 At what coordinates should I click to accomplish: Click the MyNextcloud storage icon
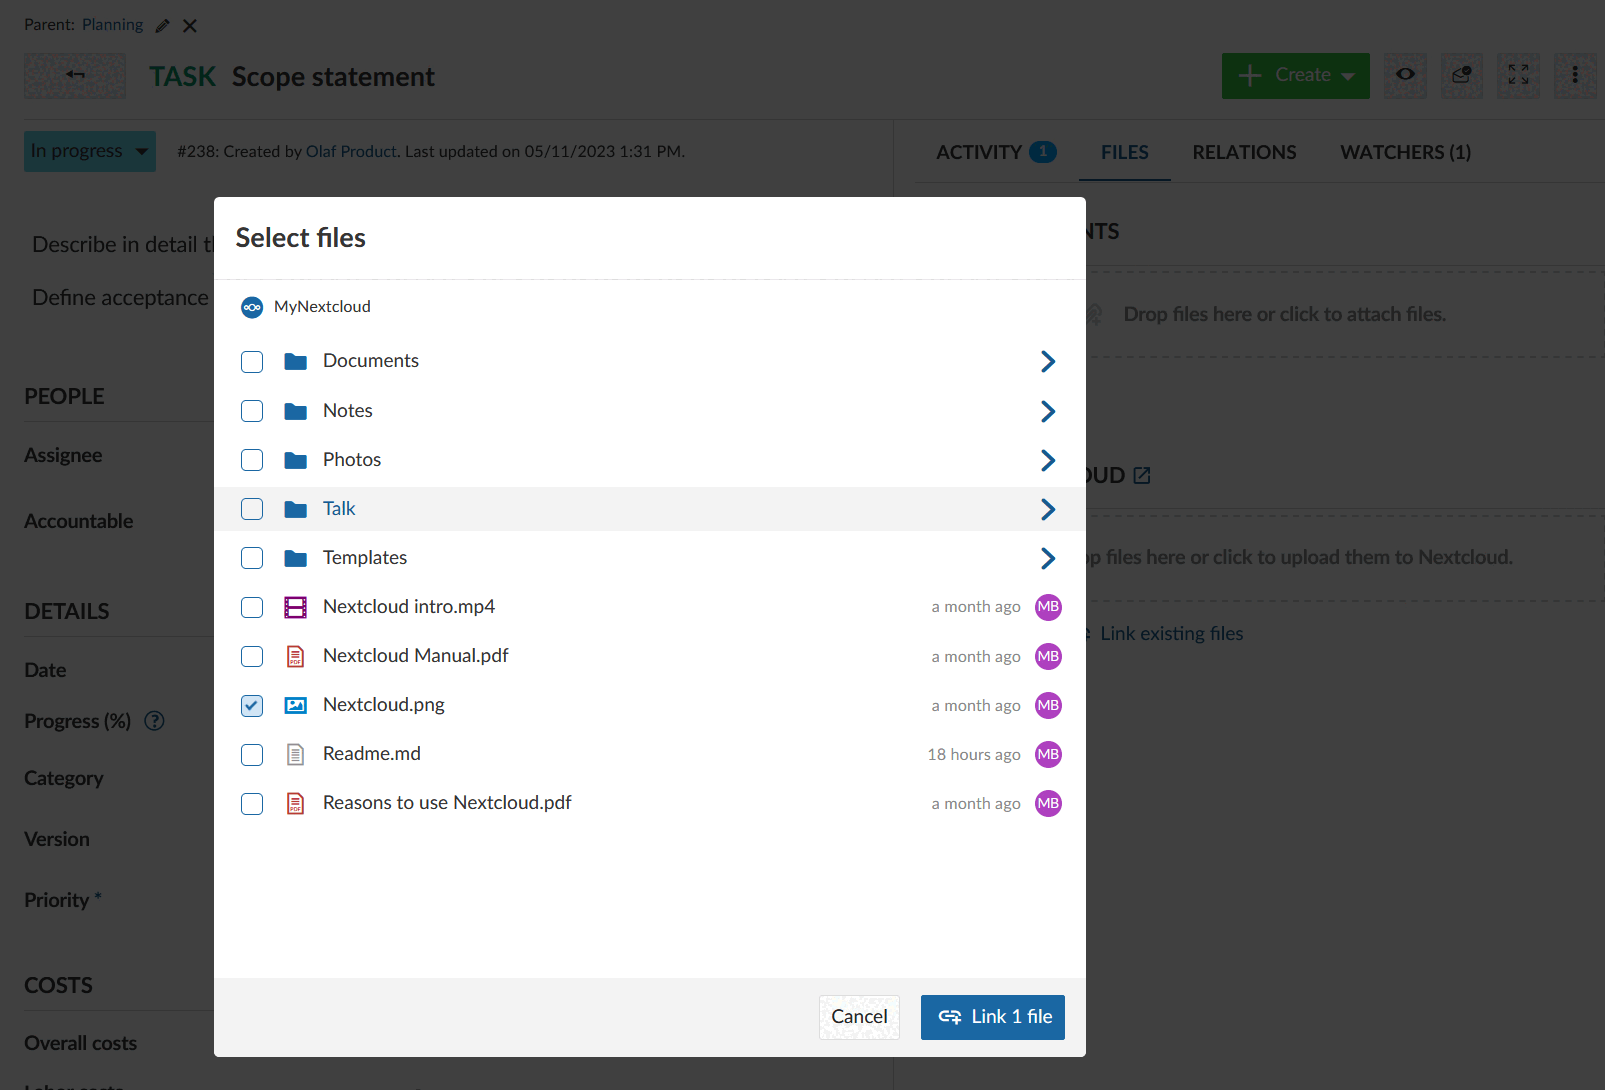(252, 307)
